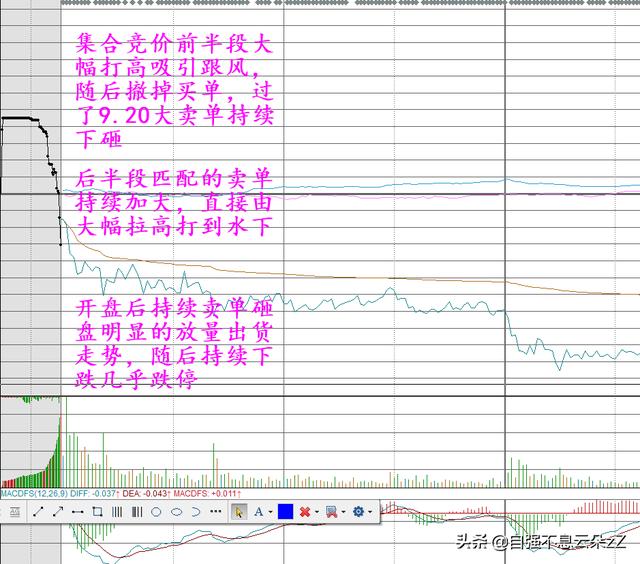Select the line segment drawing tool
Image resolution: width=640 pixels, height=564 pixels.
click(x=38, y=511)
